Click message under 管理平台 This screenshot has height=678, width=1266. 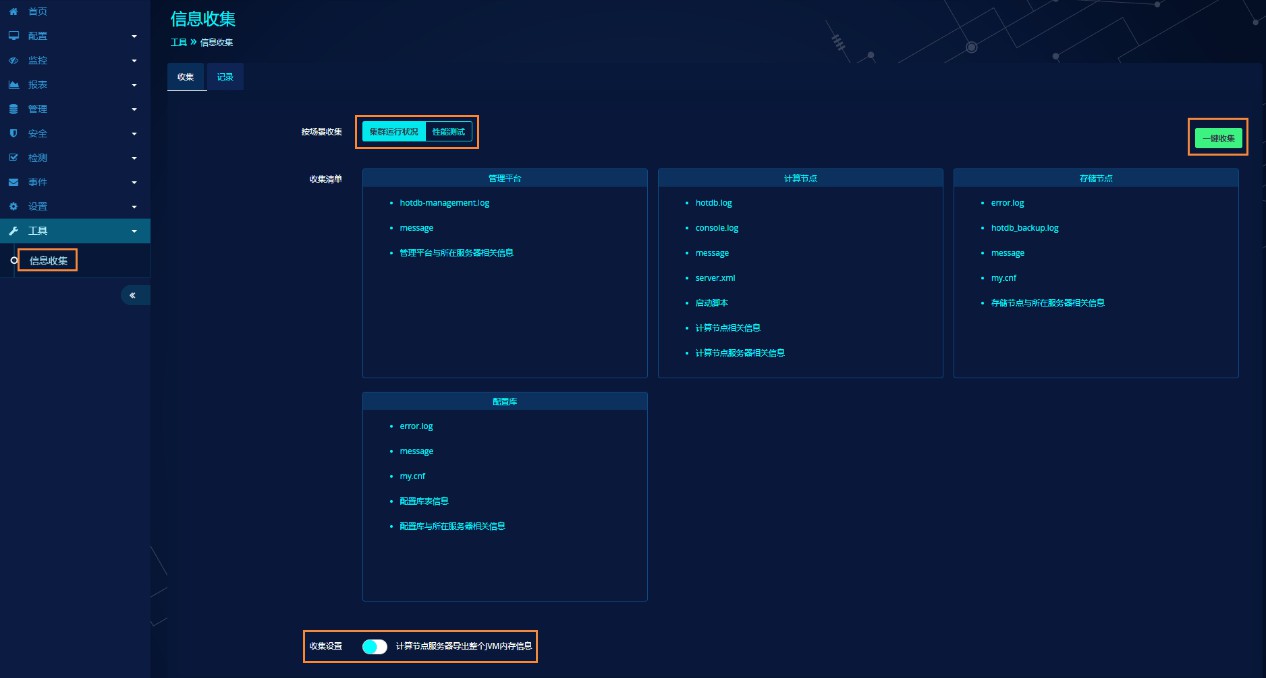416,228
